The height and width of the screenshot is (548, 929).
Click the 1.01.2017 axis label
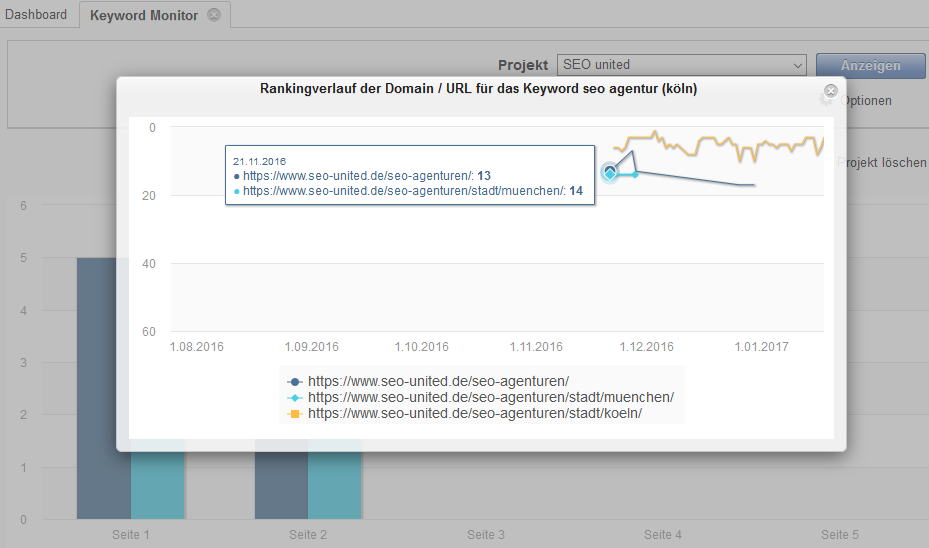[x=761, y=347]
